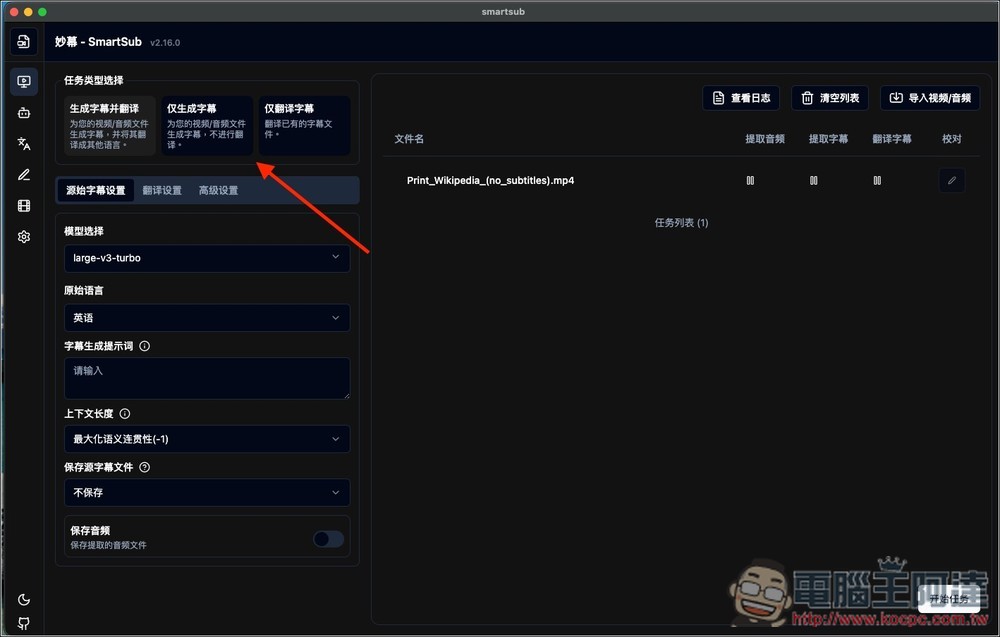Screen dimensions: 1000x637
Task: Open the 保存源字幕文件 不保存 dropdown
Action: (207, 492)
